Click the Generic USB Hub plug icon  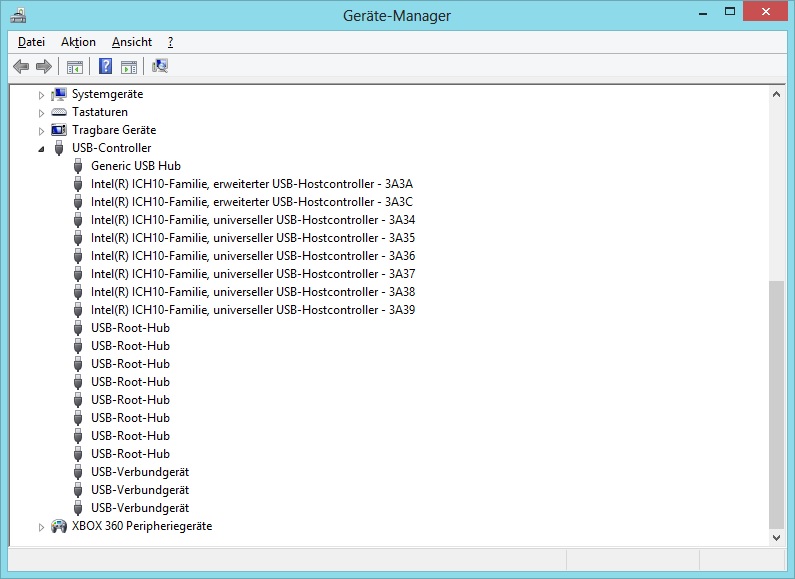click(x=78, y=166)
